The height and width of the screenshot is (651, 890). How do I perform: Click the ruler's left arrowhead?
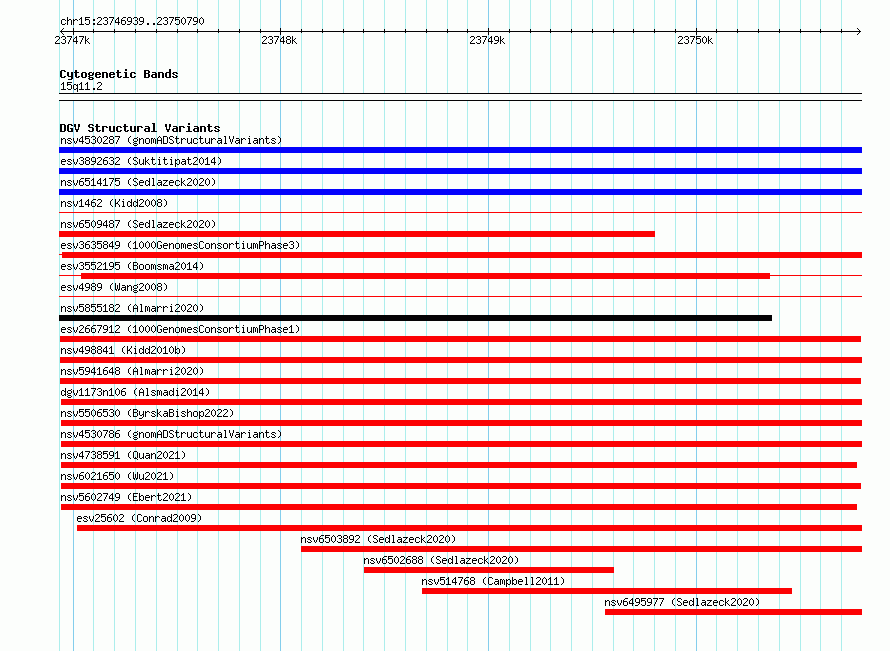point(62,31)
